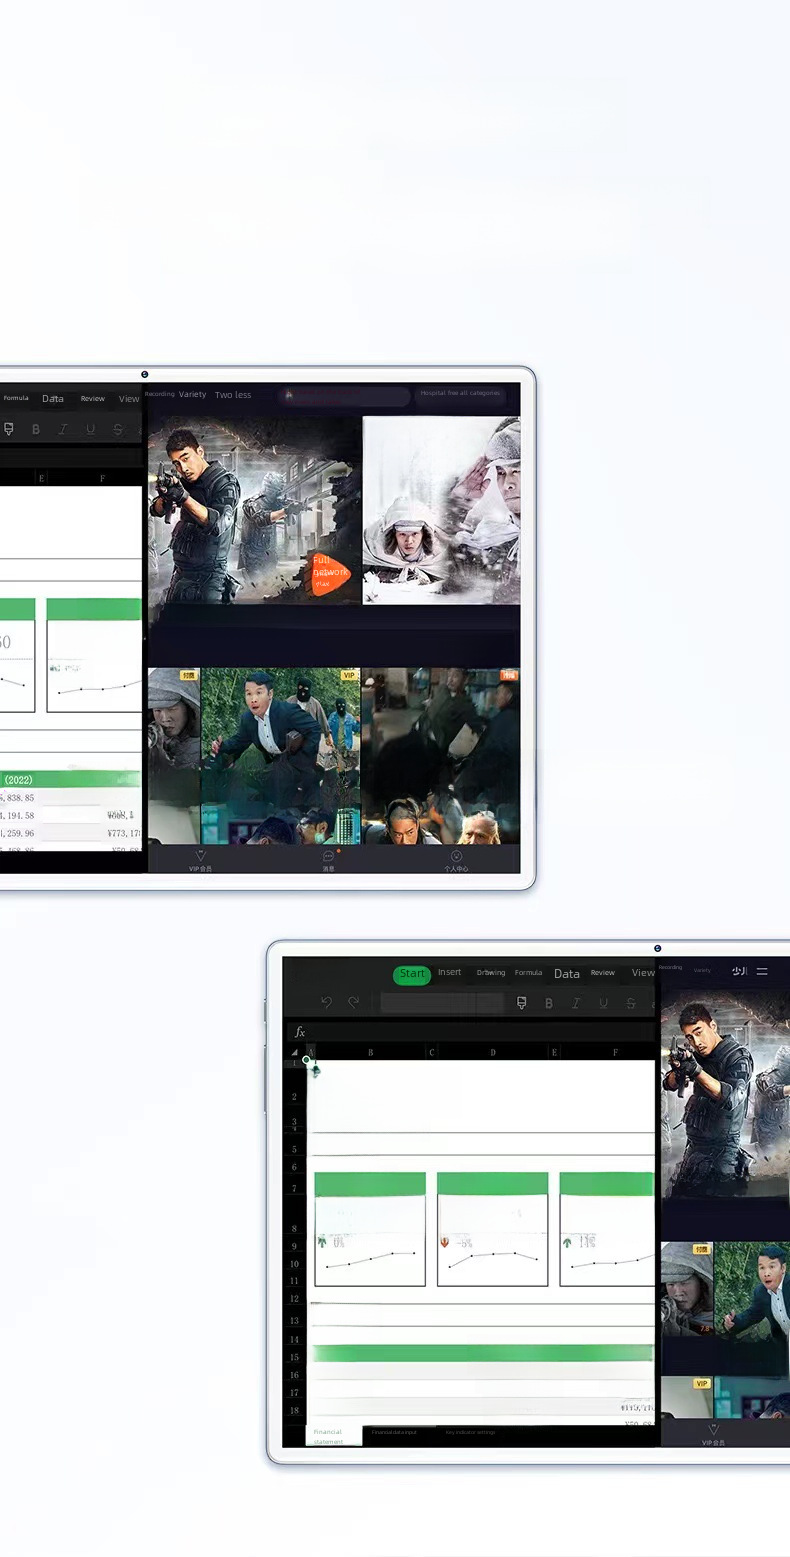Image resolution: width=790 pixels, height=1557 pixels.
Task: Click first sparkline chart card under column B
Action: click(370, 1229)
